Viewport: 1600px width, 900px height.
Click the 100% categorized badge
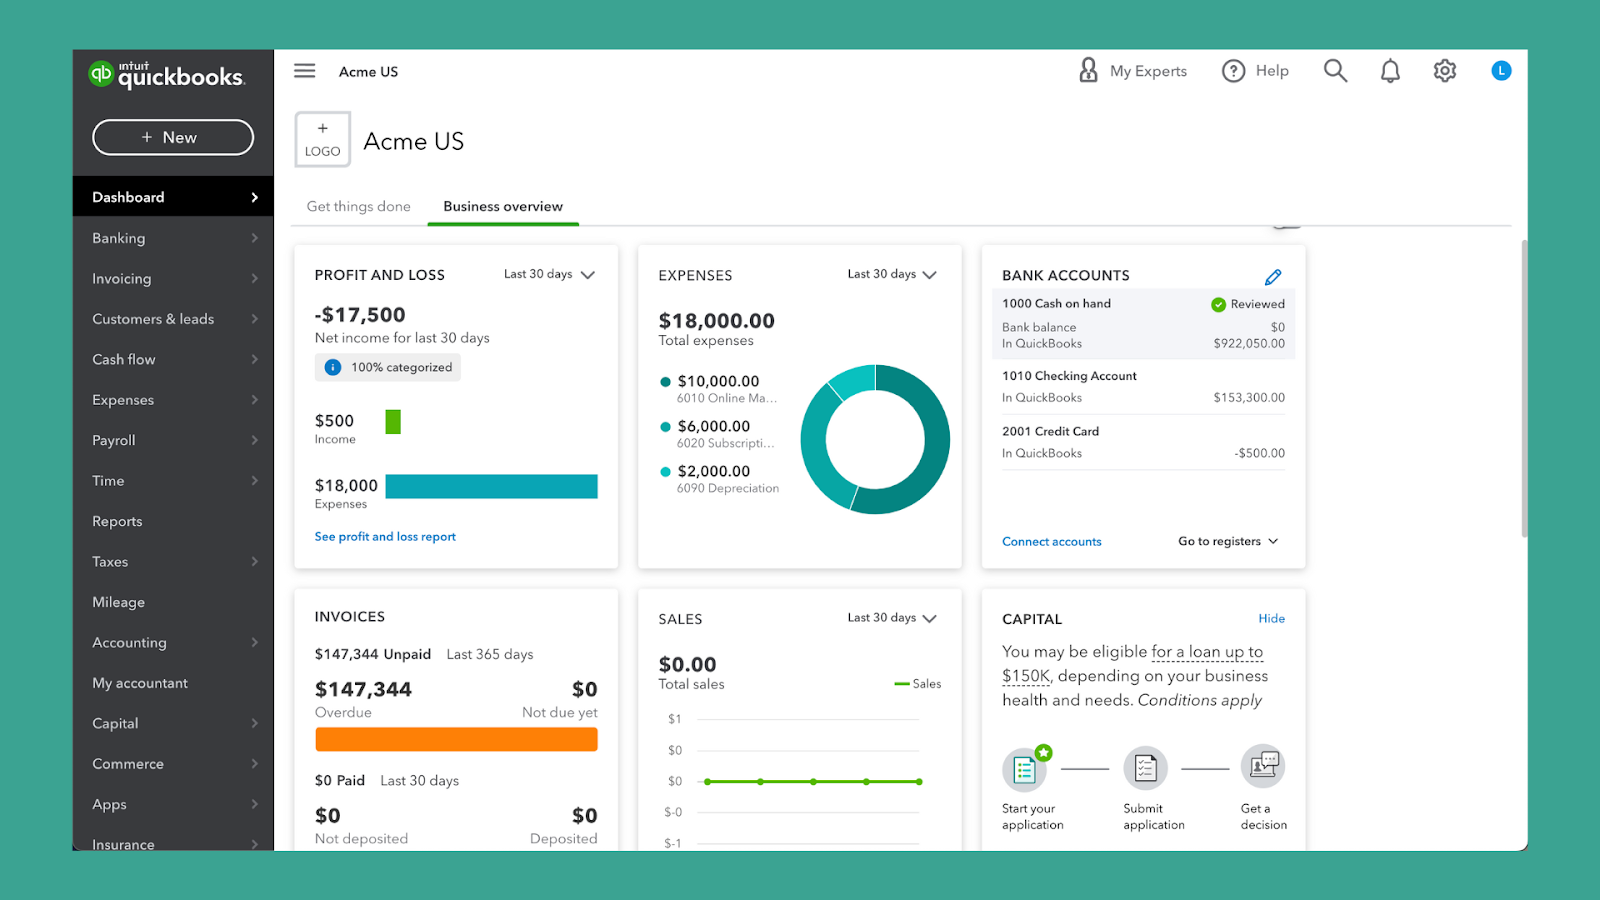click(388, 368)
